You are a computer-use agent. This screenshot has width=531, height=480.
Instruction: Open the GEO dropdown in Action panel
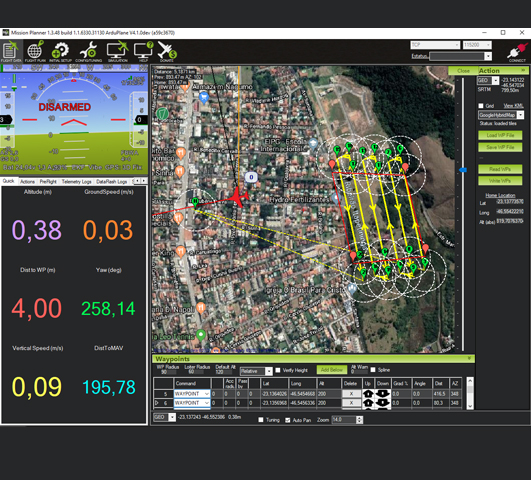[495, 81]
